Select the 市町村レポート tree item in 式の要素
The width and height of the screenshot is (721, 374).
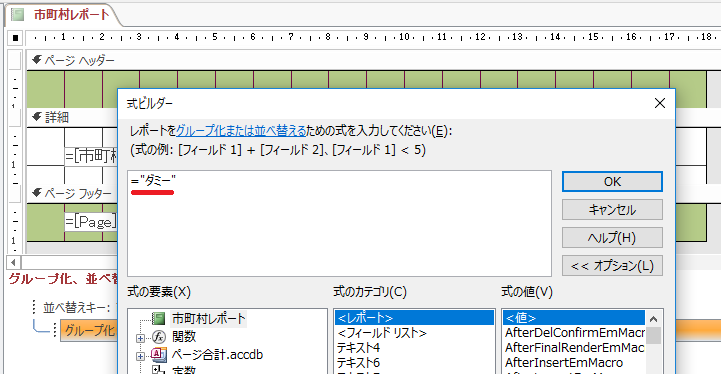[x=209, y=318]
